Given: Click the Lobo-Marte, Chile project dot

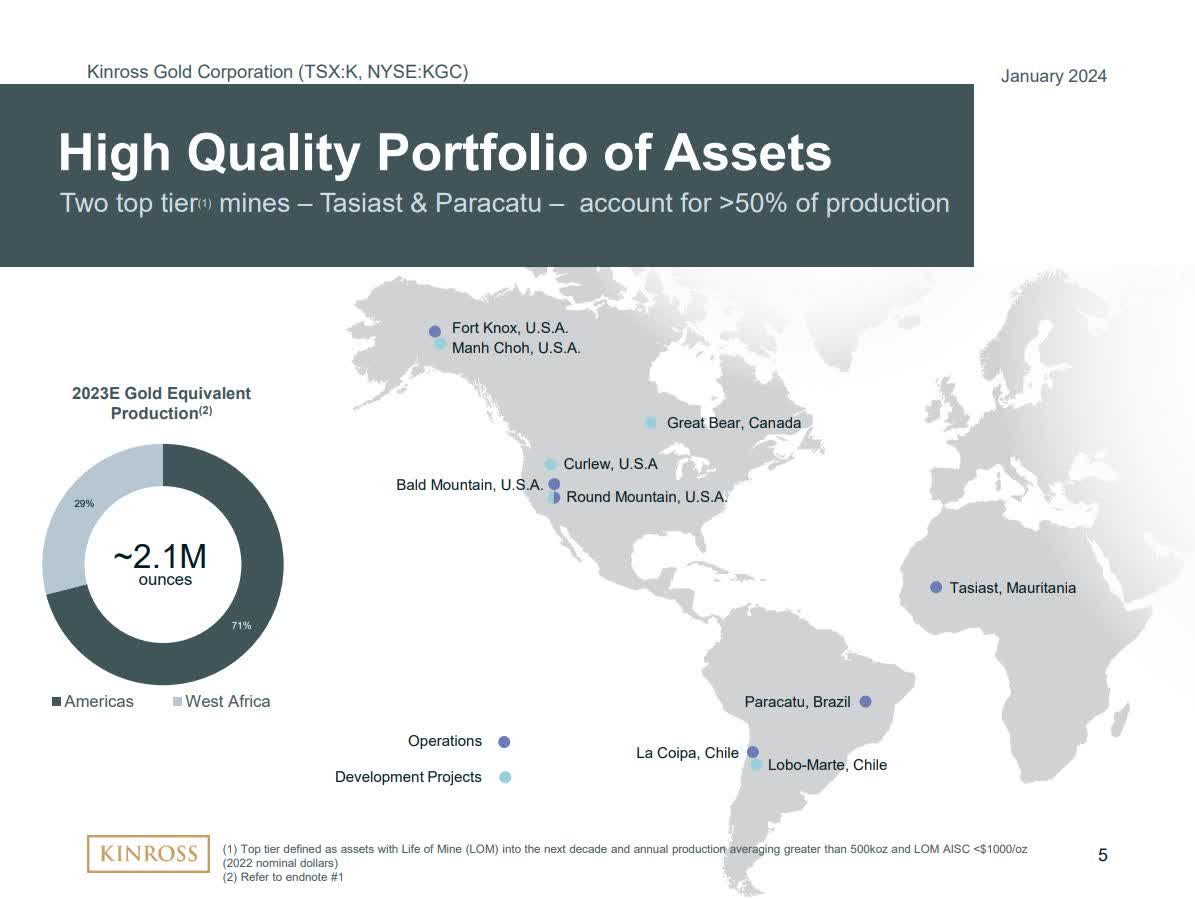Looking at the screenshot, I should (757, 763).
